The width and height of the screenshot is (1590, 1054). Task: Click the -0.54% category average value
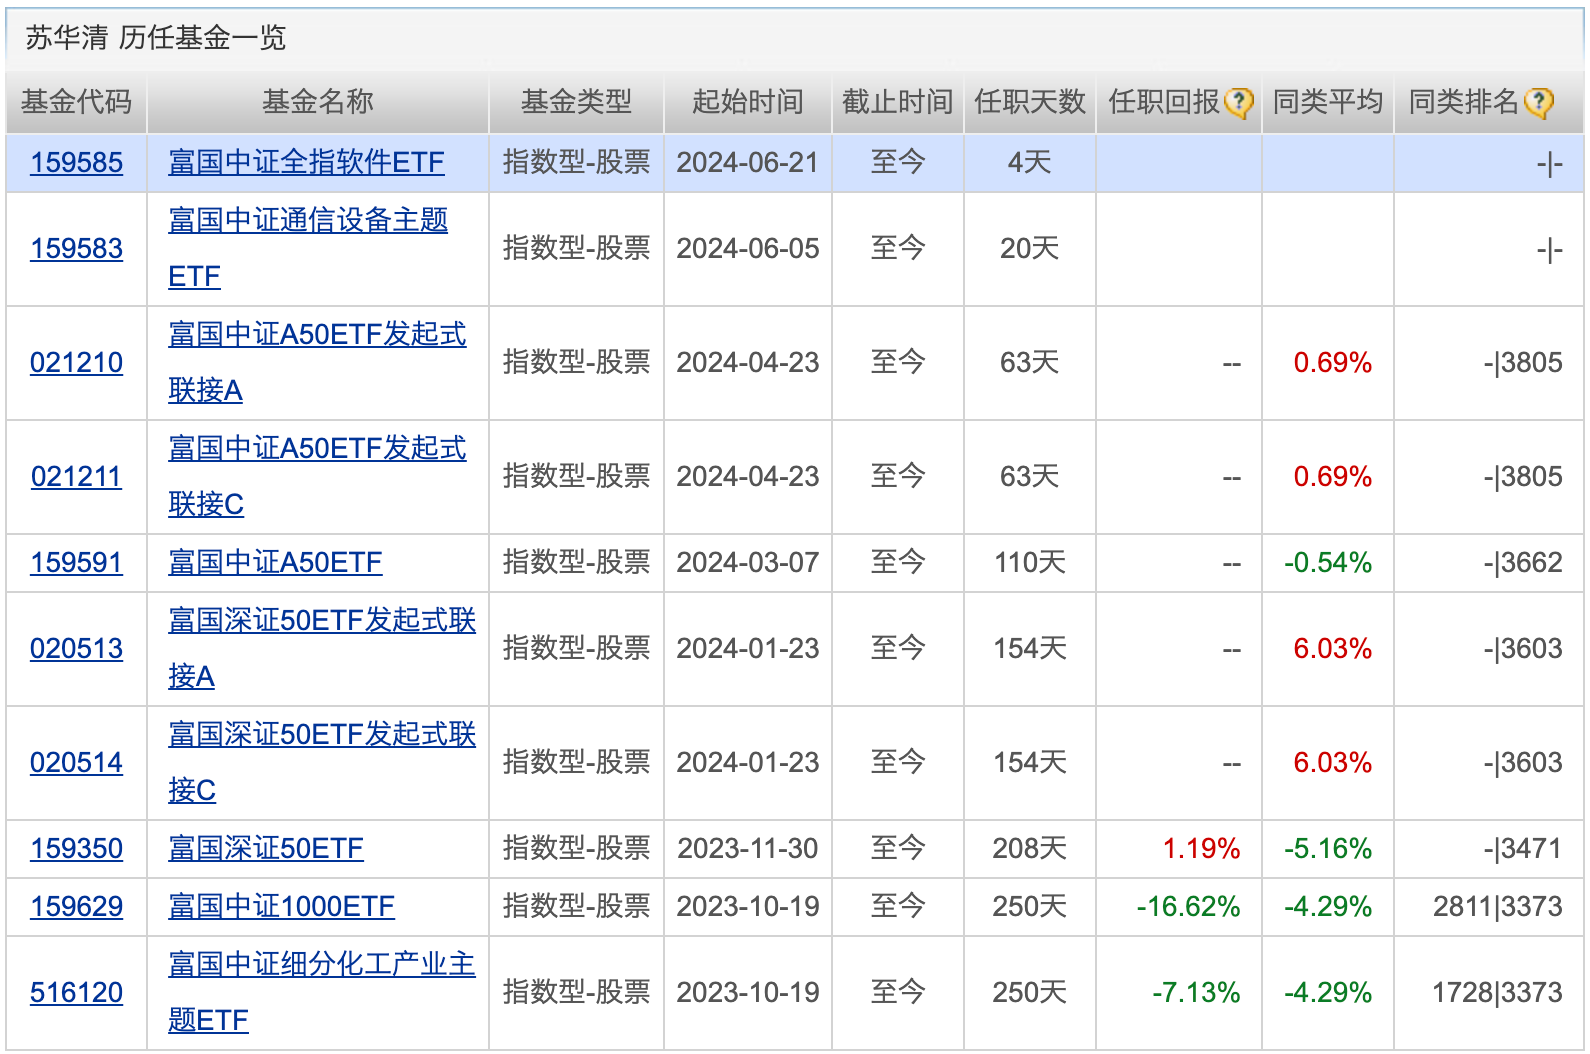(1328, 563)
